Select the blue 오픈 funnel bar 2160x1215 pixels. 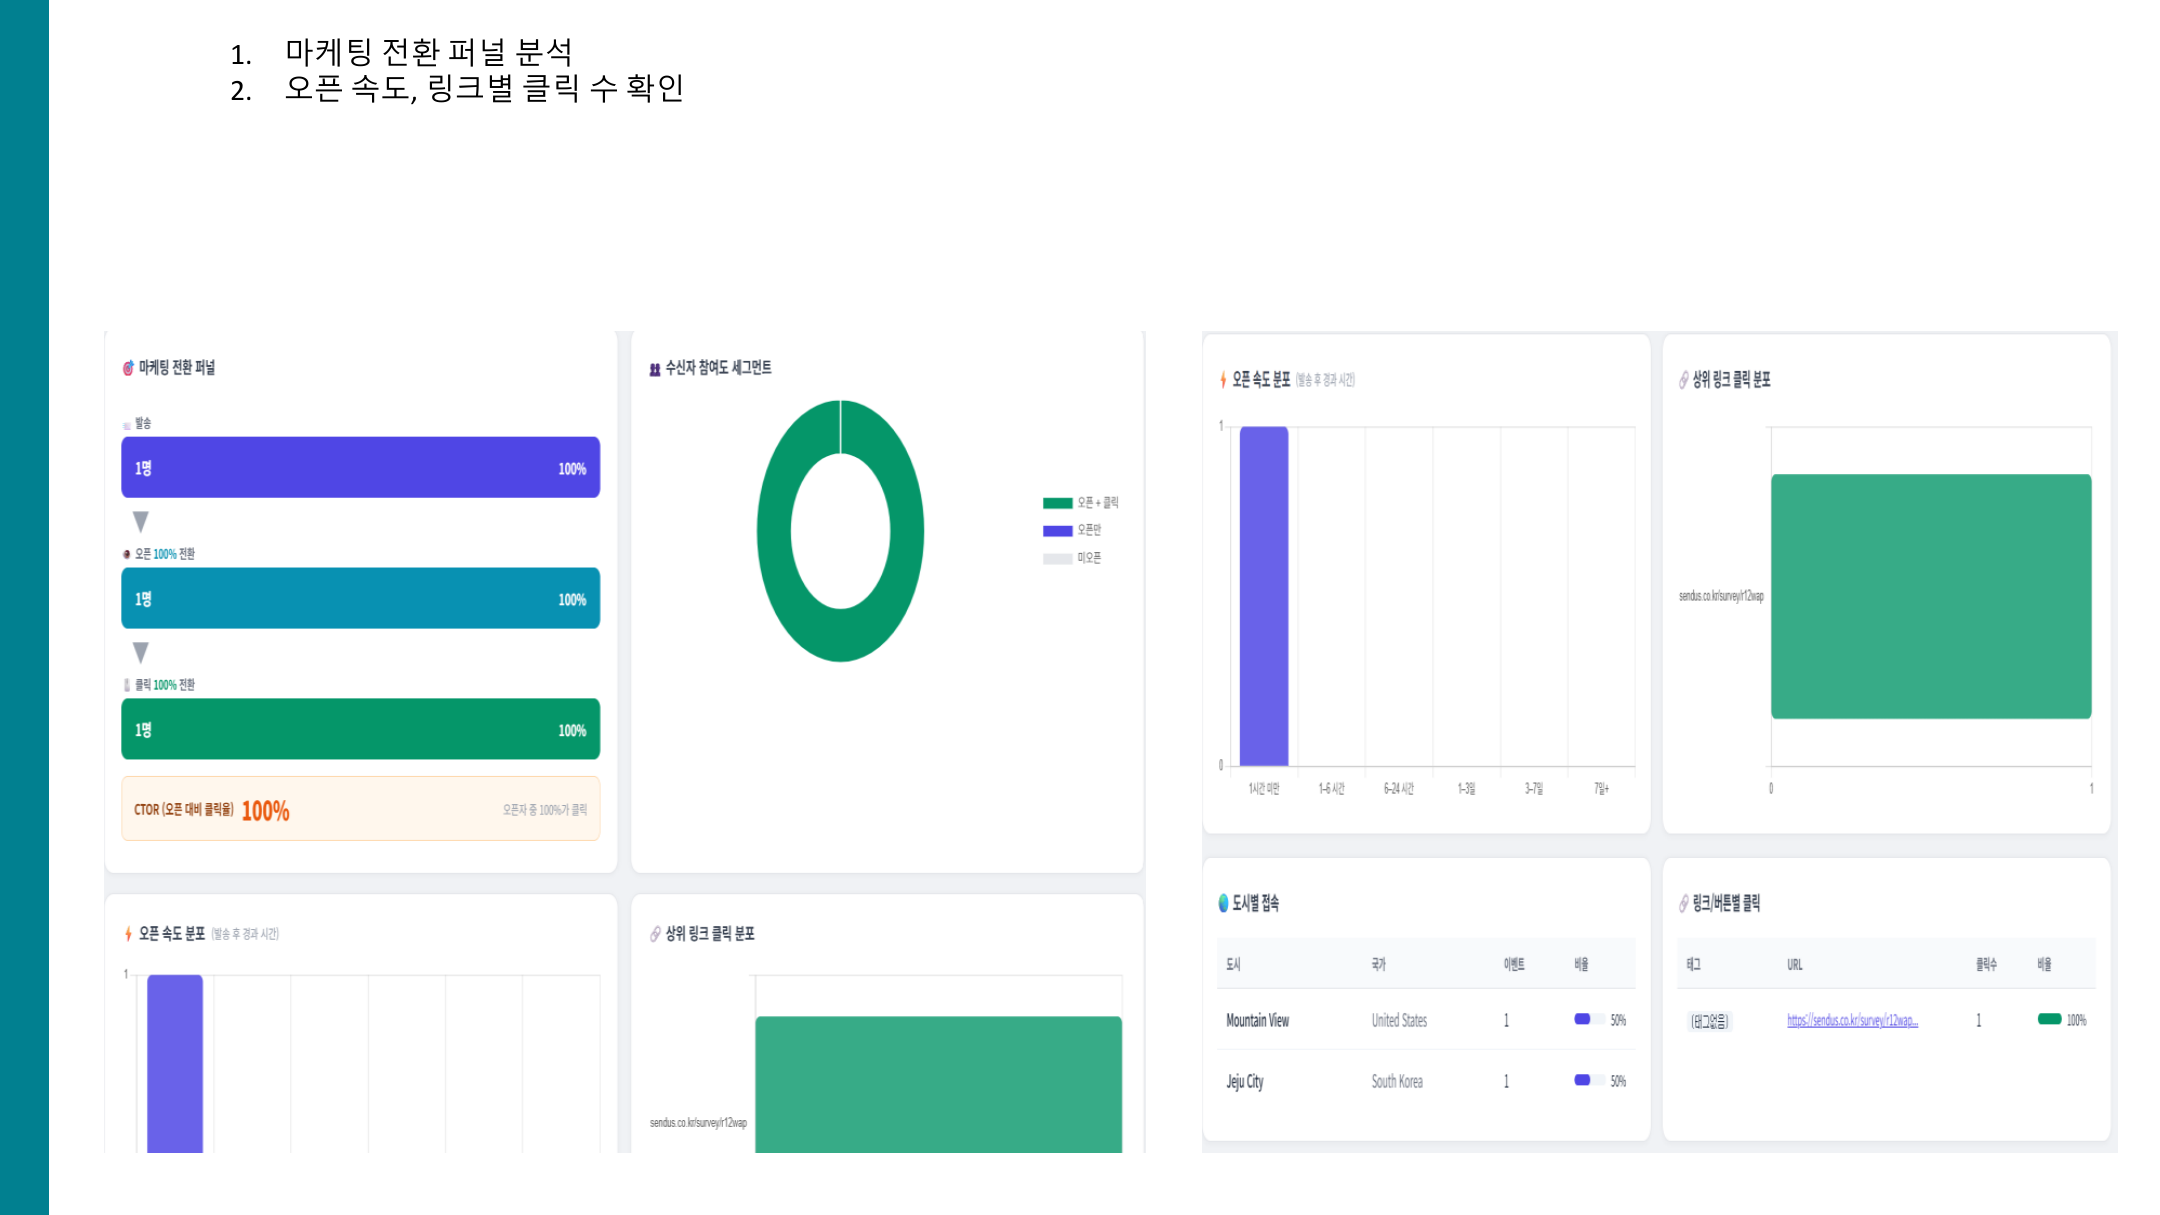click(361, 598)
